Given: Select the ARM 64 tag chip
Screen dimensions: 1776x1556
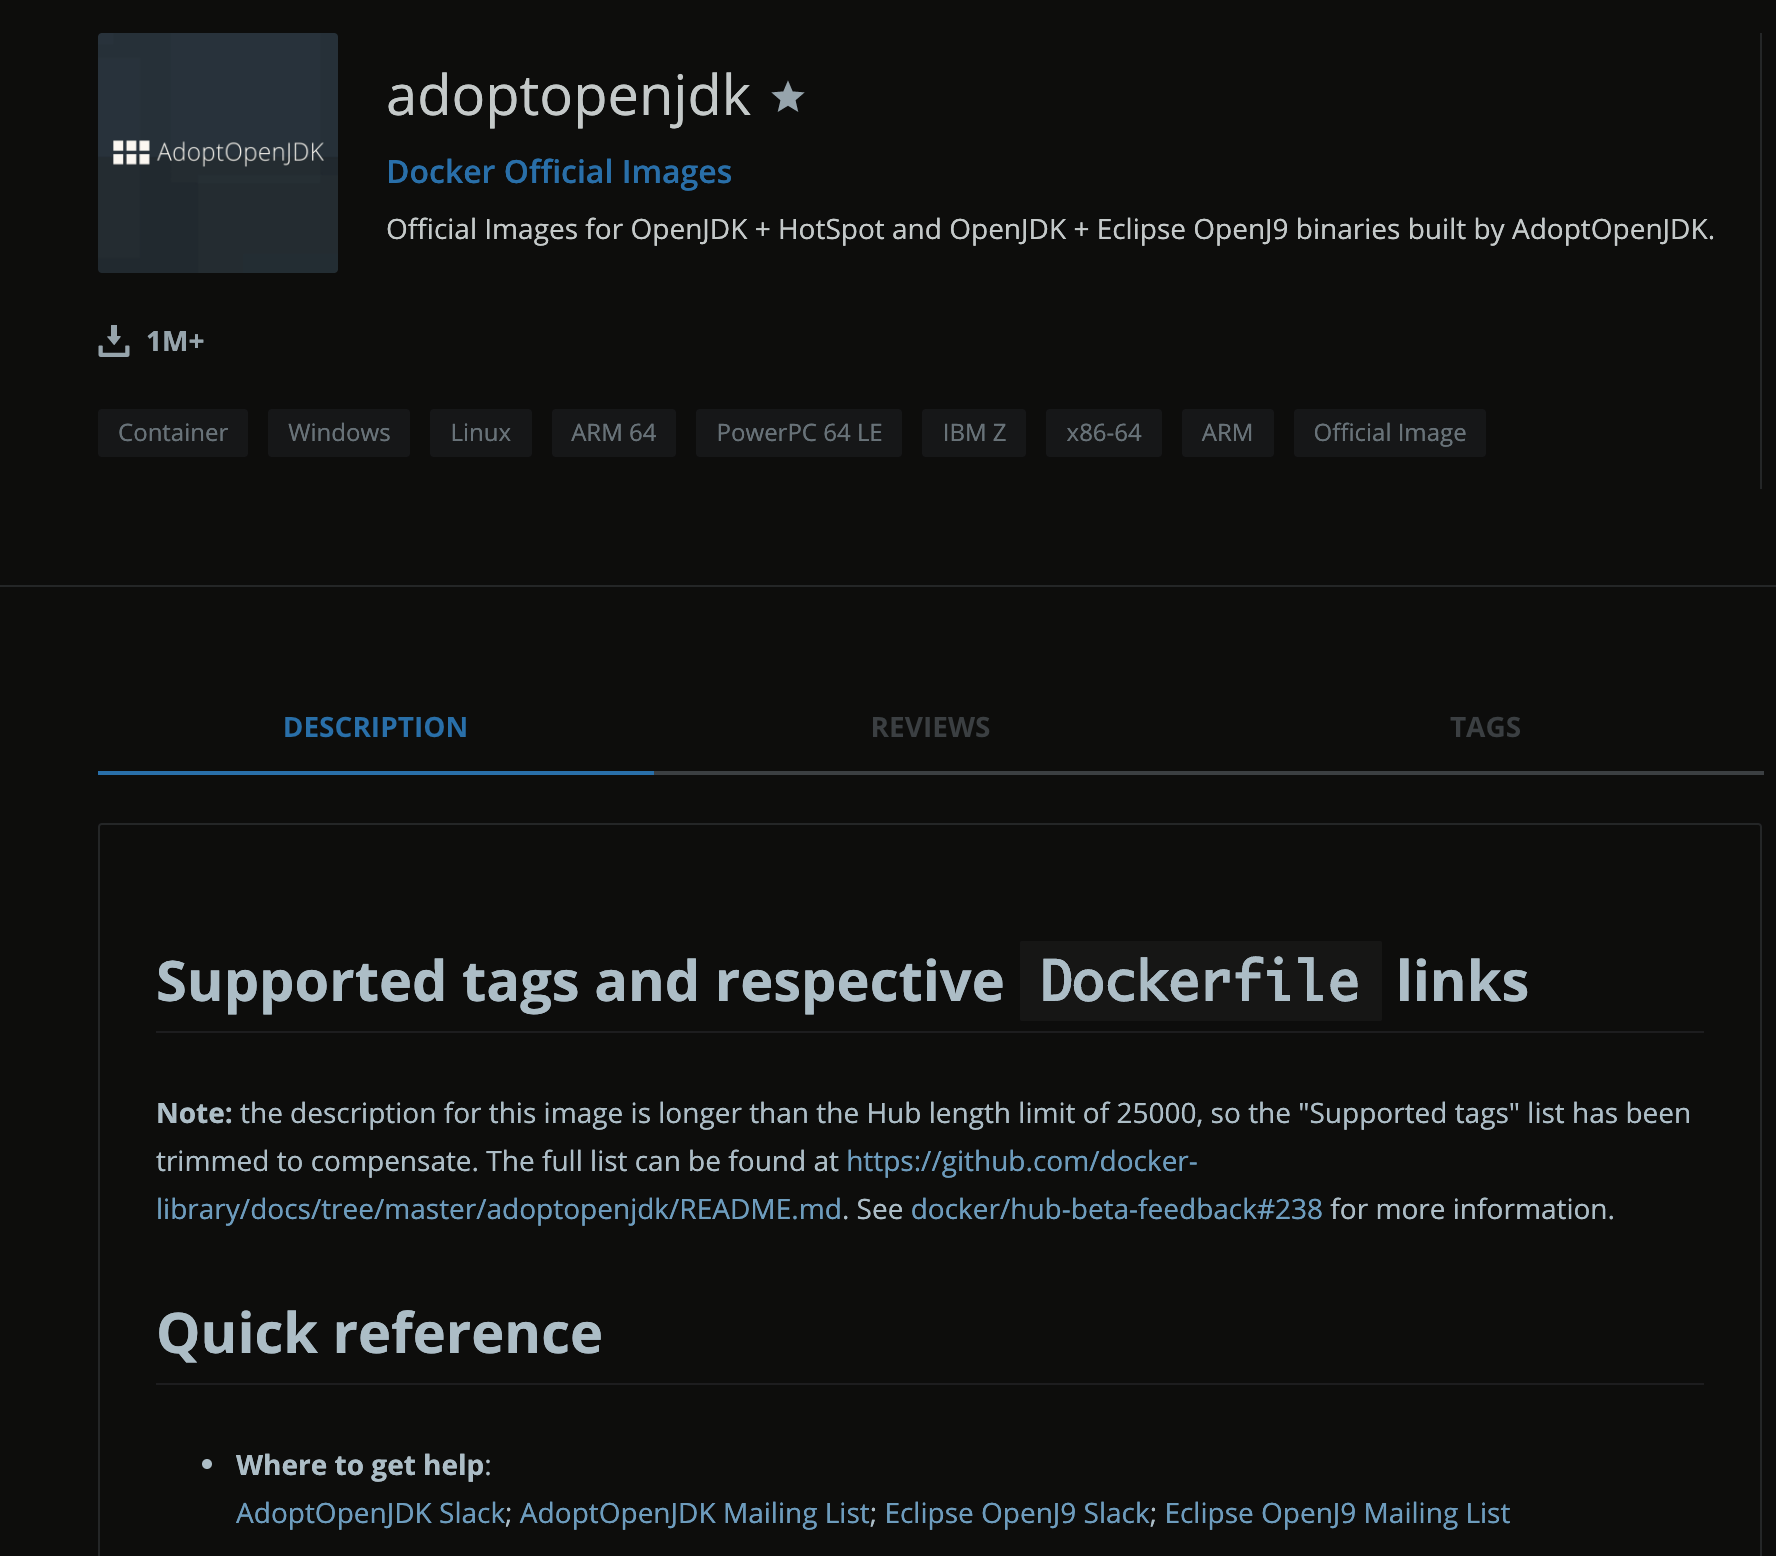Looking at the screenshot, I should [x=614, y=433].
